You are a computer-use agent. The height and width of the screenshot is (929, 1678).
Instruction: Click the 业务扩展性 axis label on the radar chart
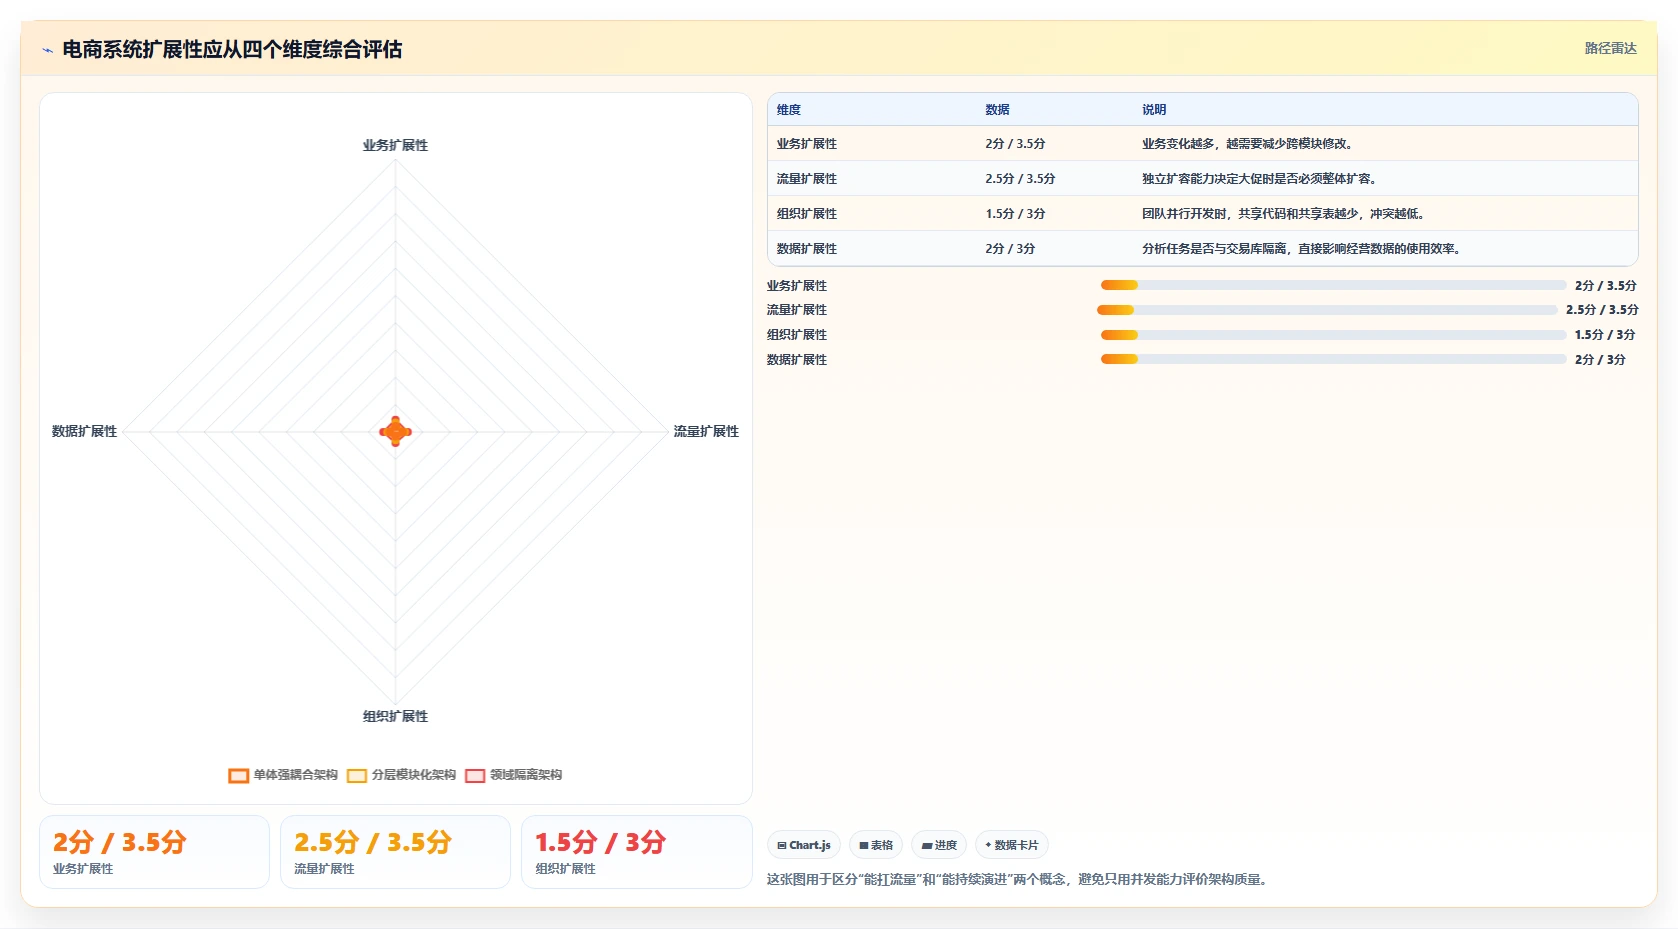tap(395, 146)
